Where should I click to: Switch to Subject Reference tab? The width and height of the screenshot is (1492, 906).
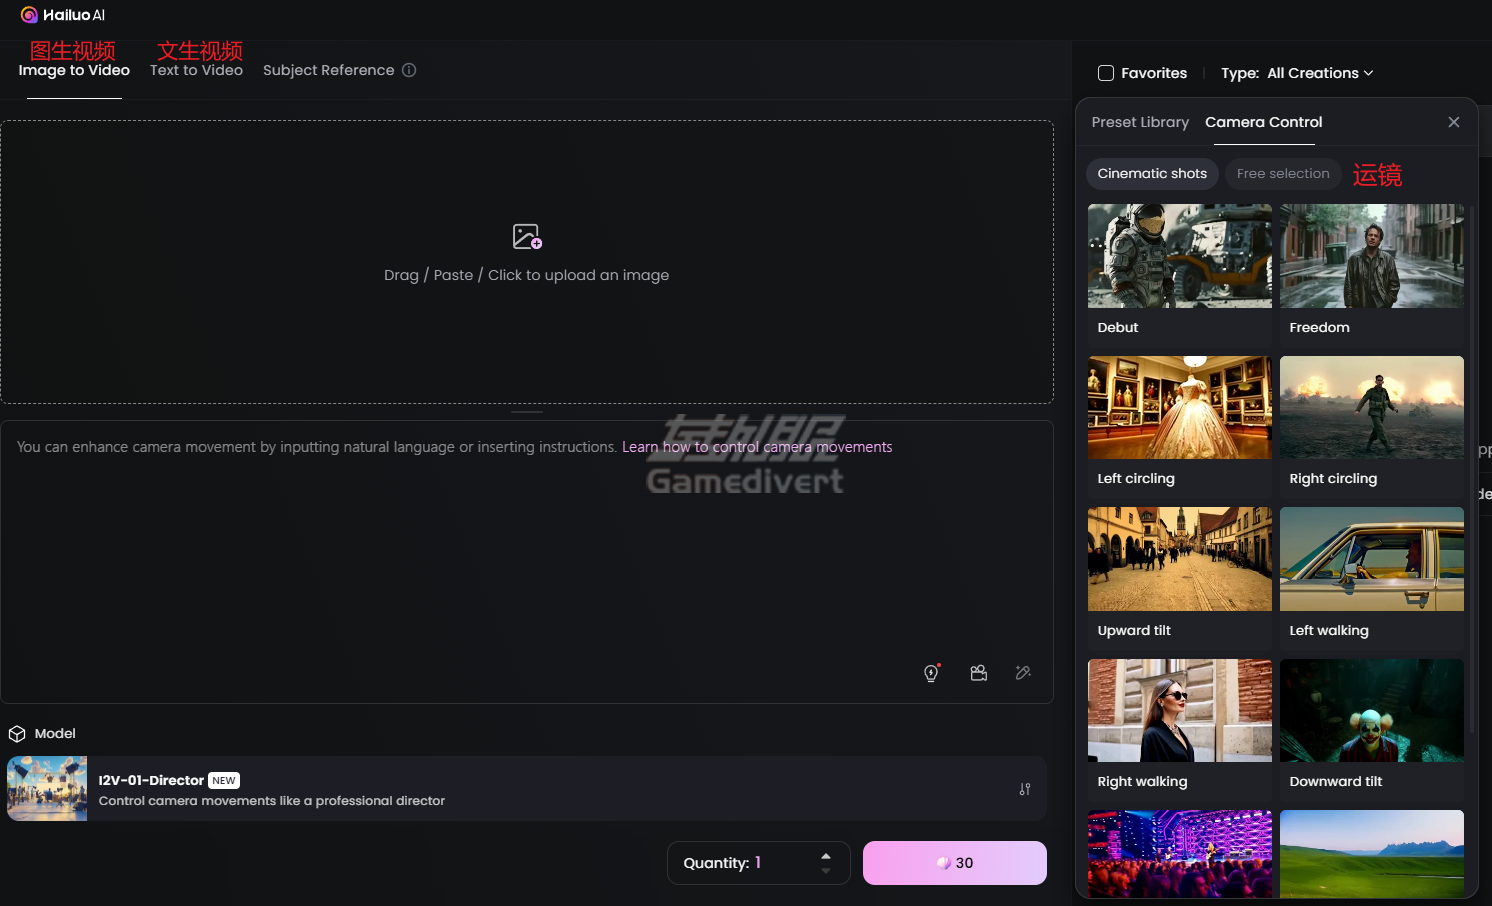coord(328,70)
